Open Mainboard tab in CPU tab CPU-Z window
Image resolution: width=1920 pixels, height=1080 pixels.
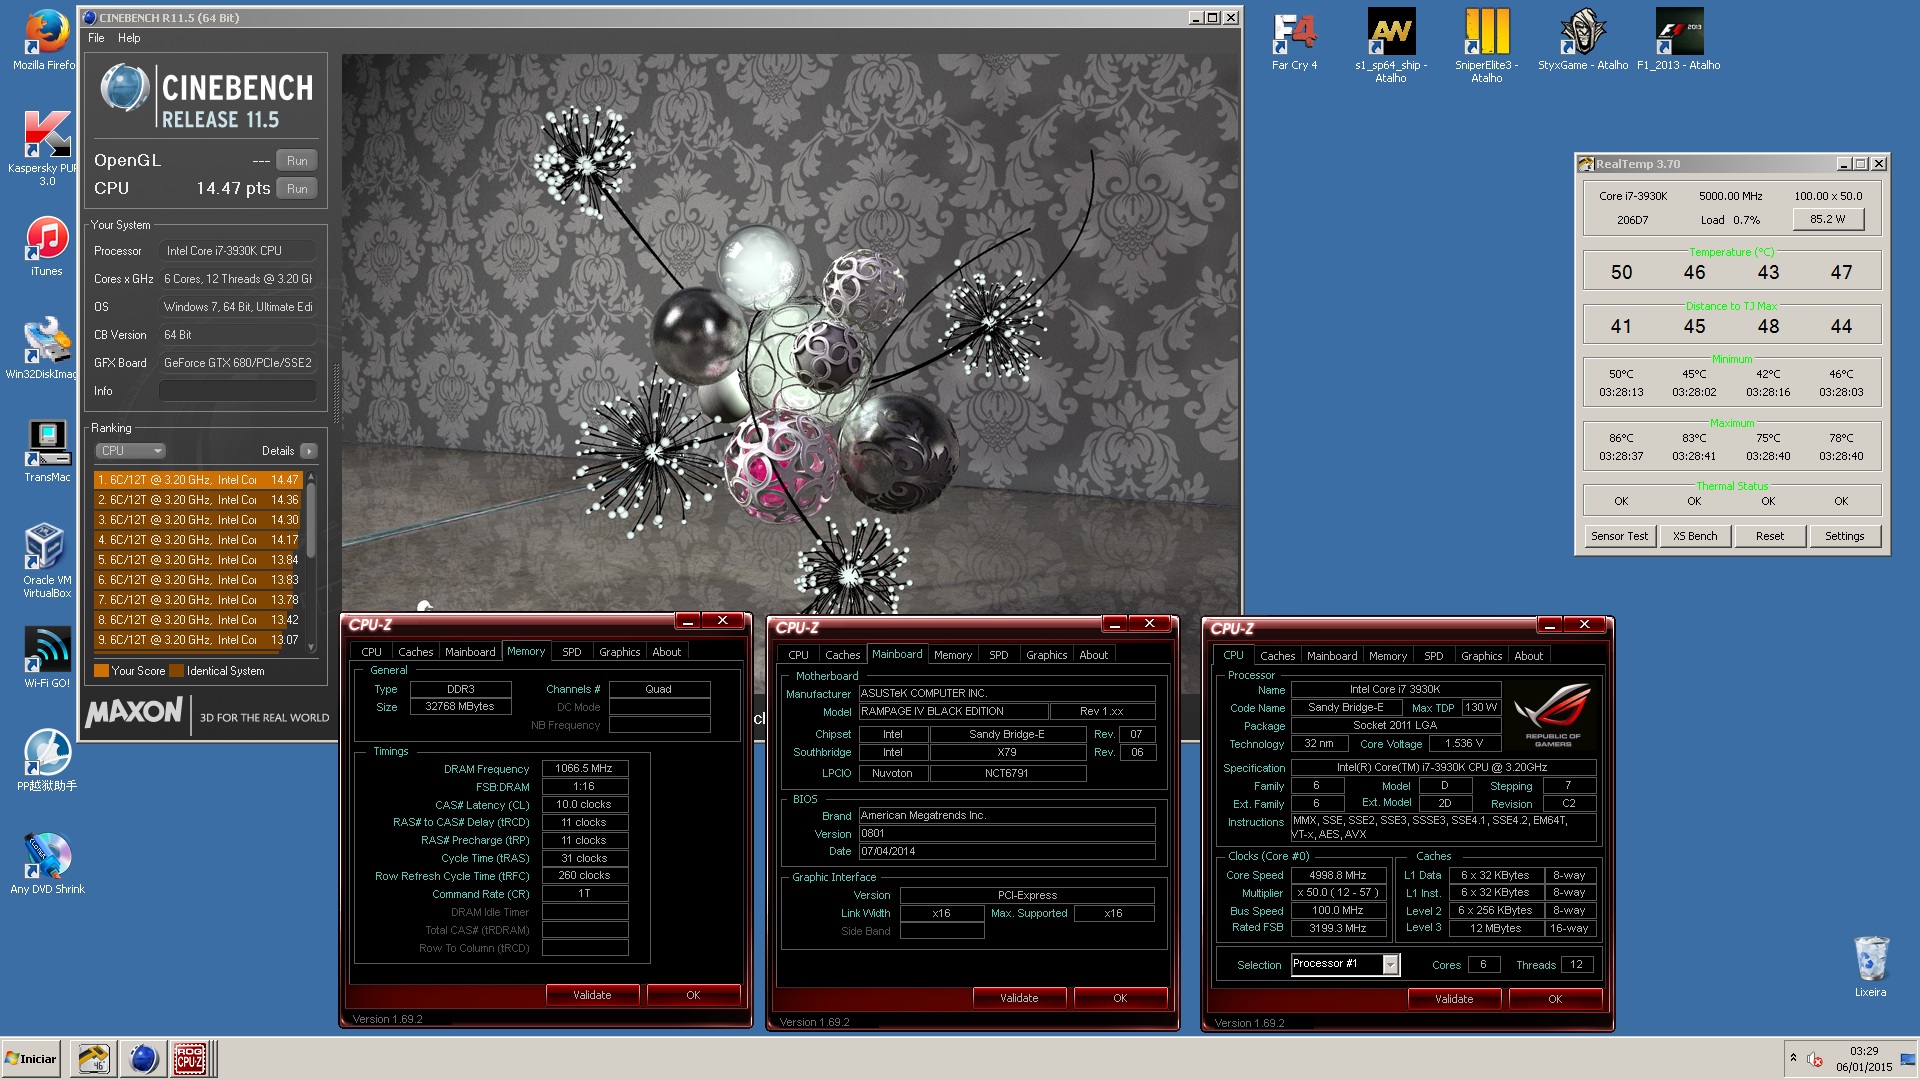(1332, 656)
